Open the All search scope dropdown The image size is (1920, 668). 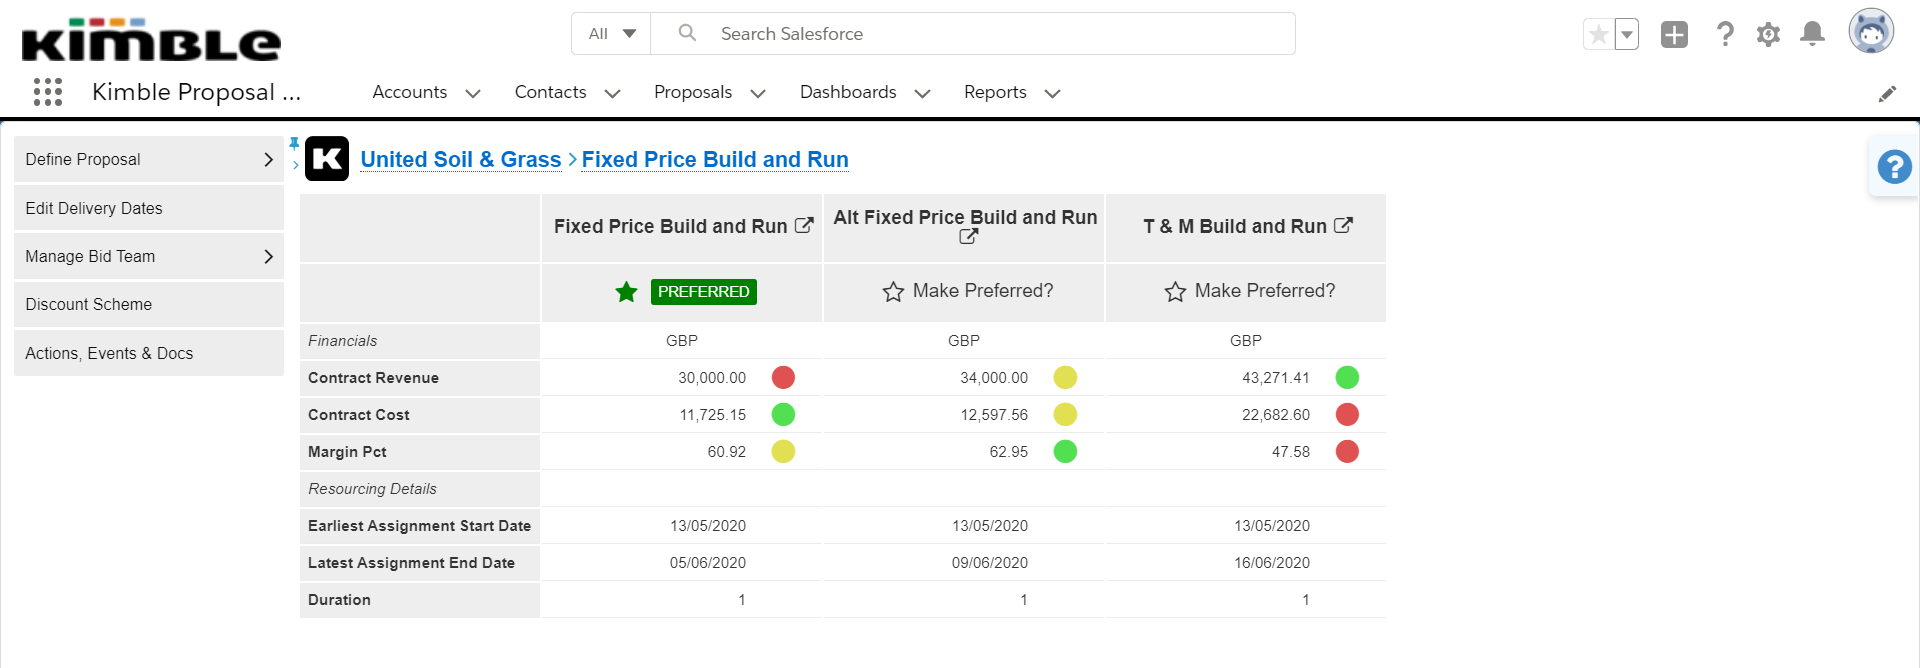(611, 33)
